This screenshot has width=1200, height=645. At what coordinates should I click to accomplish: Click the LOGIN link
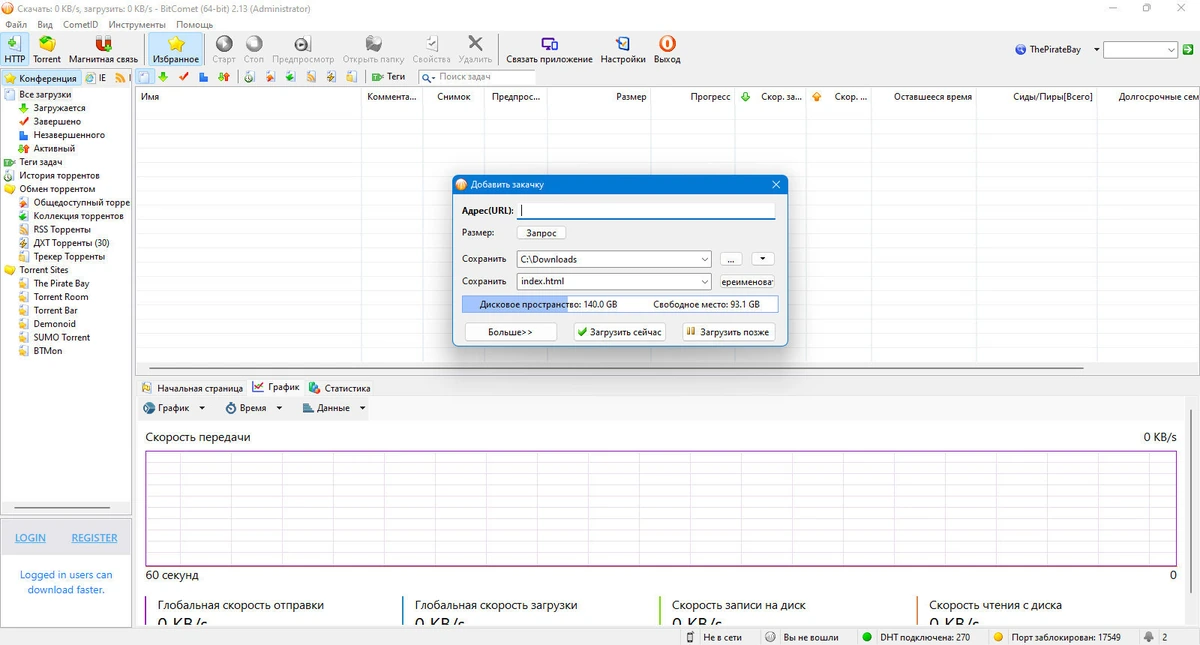pos(30,538)
